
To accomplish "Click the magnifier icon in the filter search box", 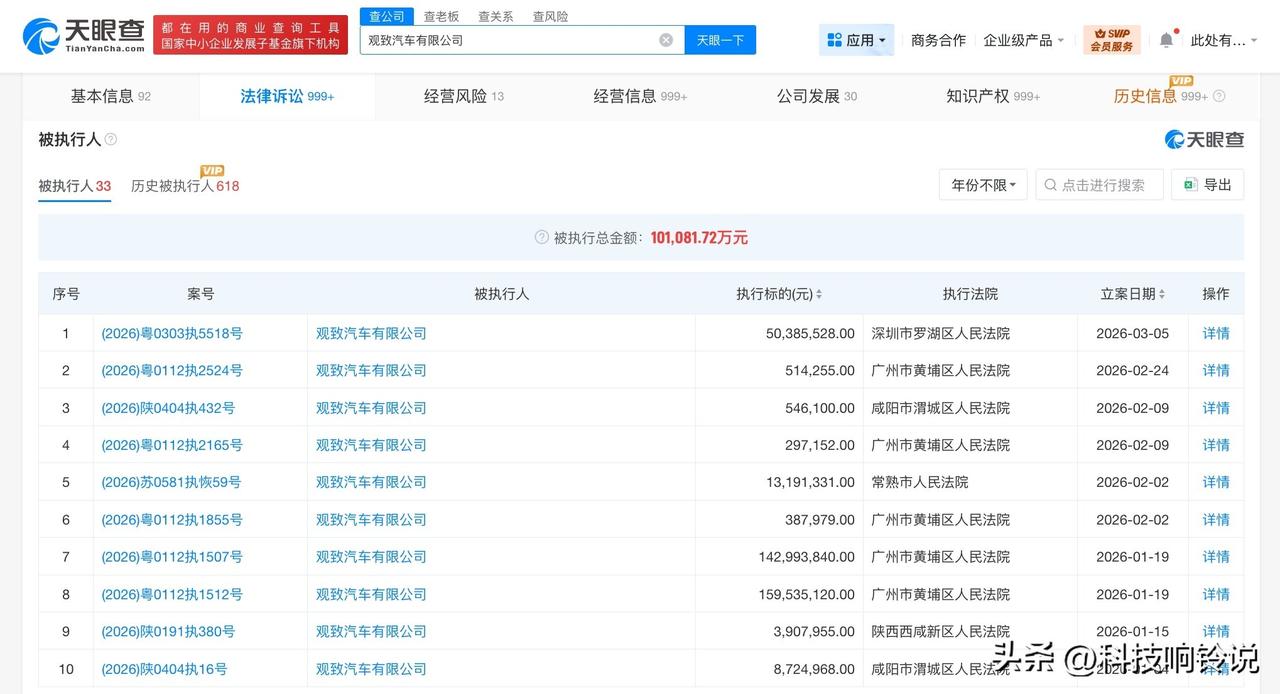I will click(x=1050, y=184).
